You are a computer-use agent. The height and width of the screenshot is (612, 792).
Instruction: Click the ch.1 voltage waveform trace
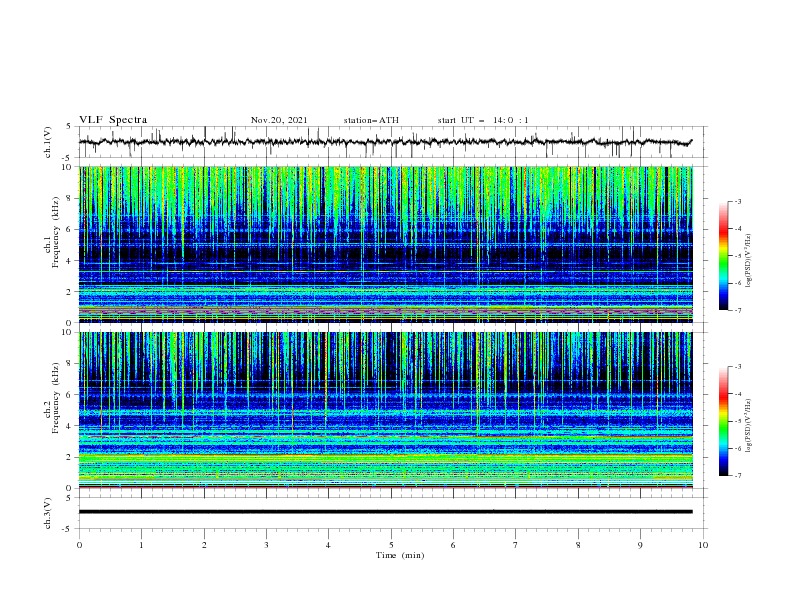385,142
